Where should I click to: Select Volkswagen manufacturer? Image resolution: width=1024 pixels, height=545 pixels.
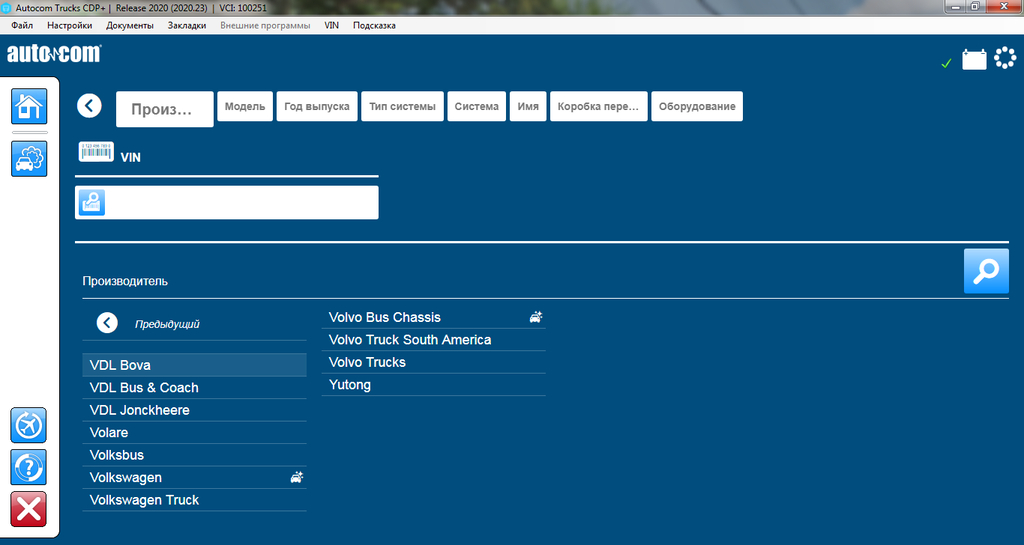[195, 478]
